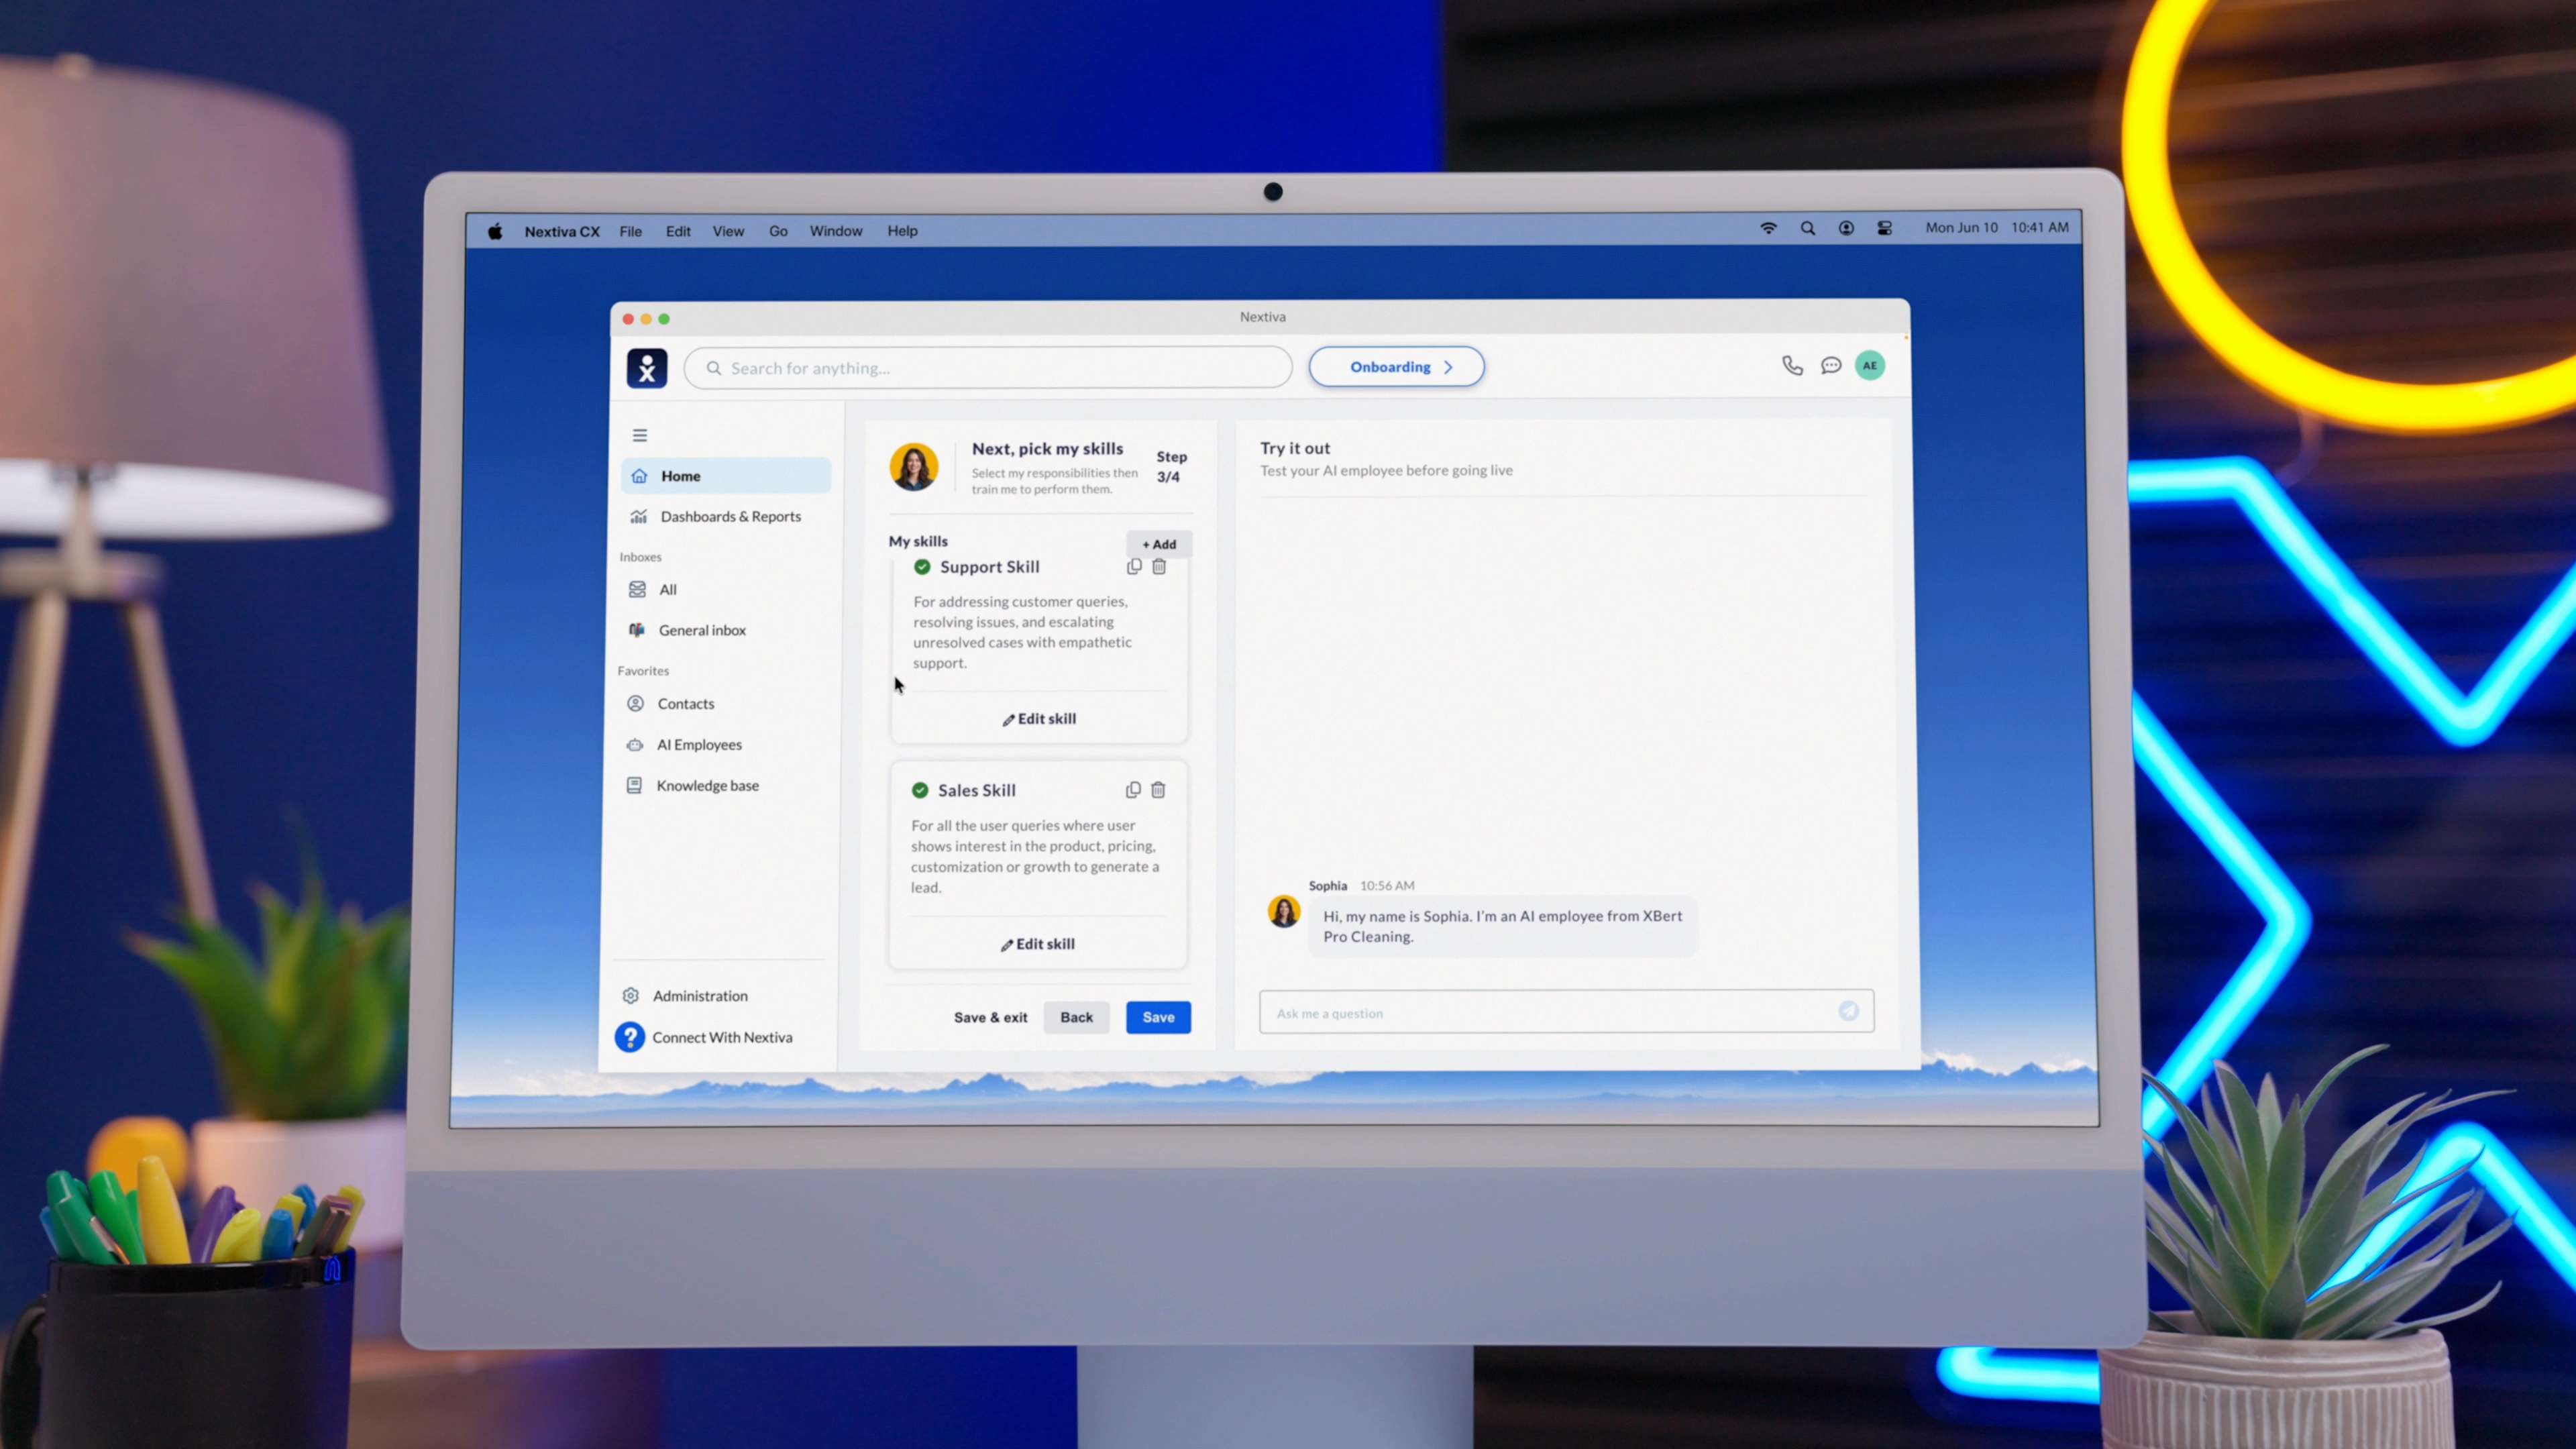Image resolution: width=2576 pixels, height=1449 pixels.
Task: Toggle Support Skill green check status
Action: pyautogui.click(x=922, y=567)
